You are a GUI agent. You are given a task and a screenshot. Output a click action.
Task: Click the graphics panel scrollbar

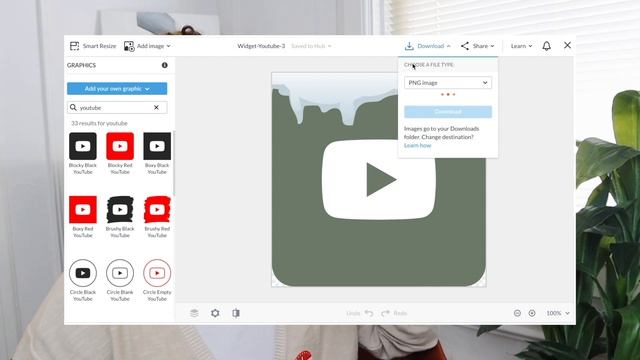tap(174, 163)
